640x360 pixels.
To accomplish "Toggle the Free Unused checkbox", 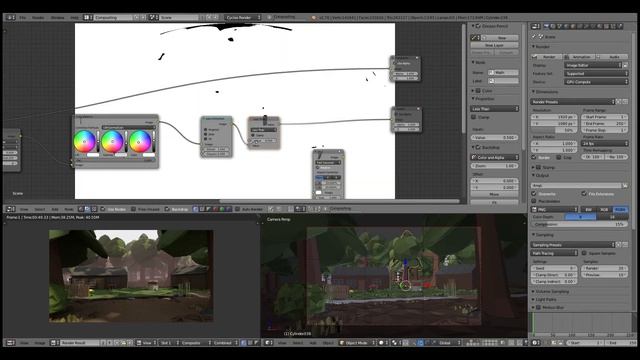I will [133, 209].
